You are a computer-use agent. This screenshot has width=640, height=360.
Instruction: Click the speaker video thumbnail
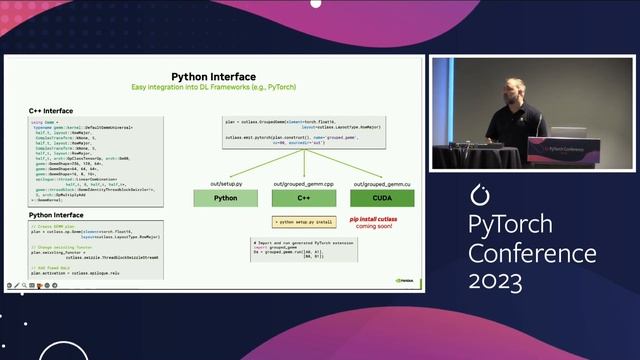tap(532, 113)
